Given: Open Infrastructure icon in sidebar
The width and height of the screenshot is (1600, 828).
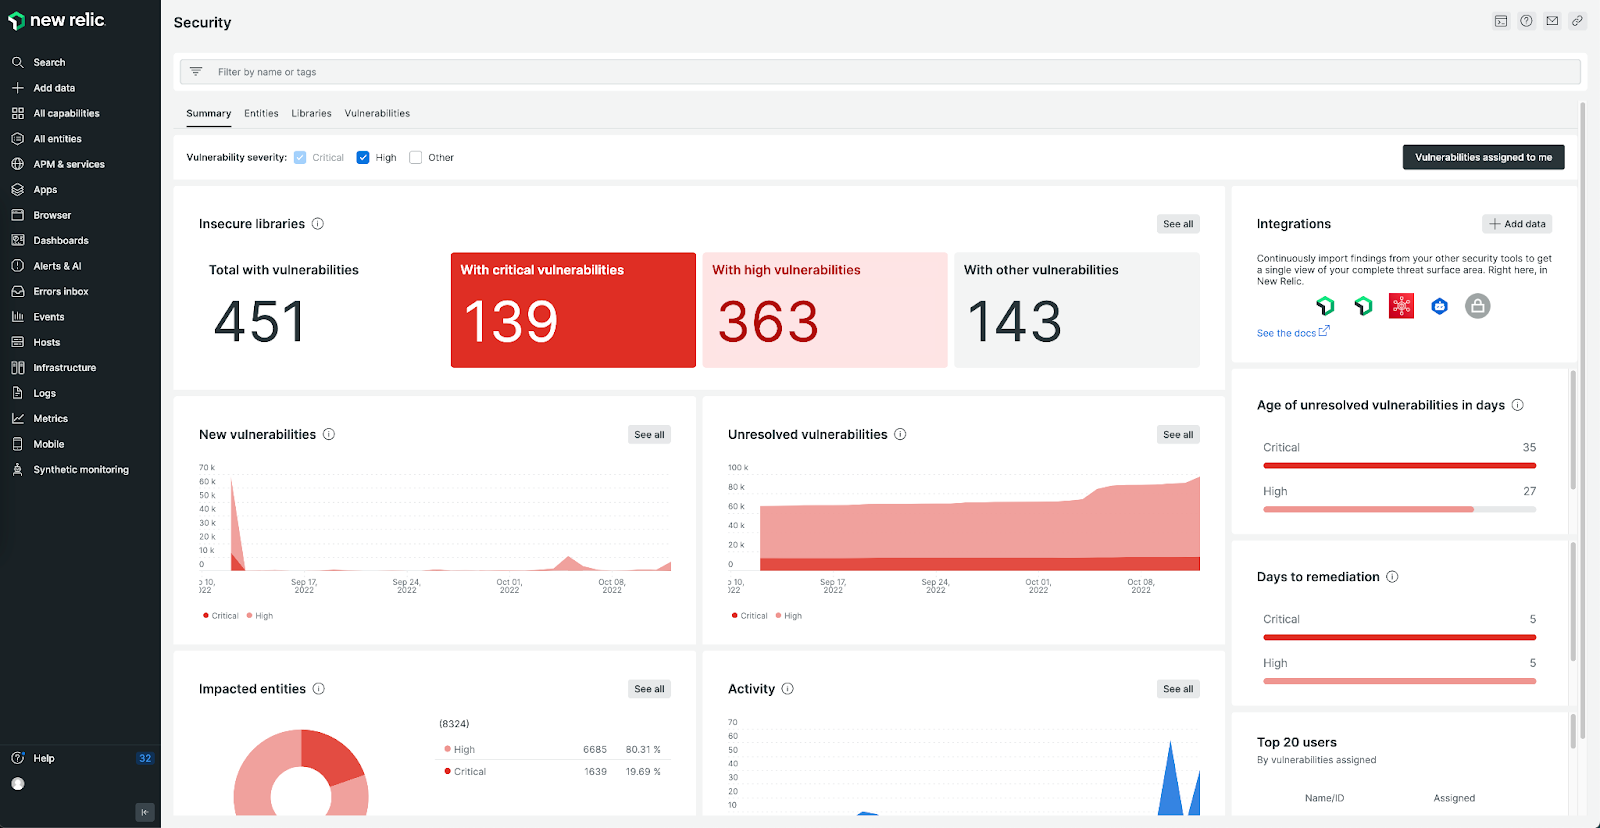Looking at the screenshot, I should coord(17,367).
